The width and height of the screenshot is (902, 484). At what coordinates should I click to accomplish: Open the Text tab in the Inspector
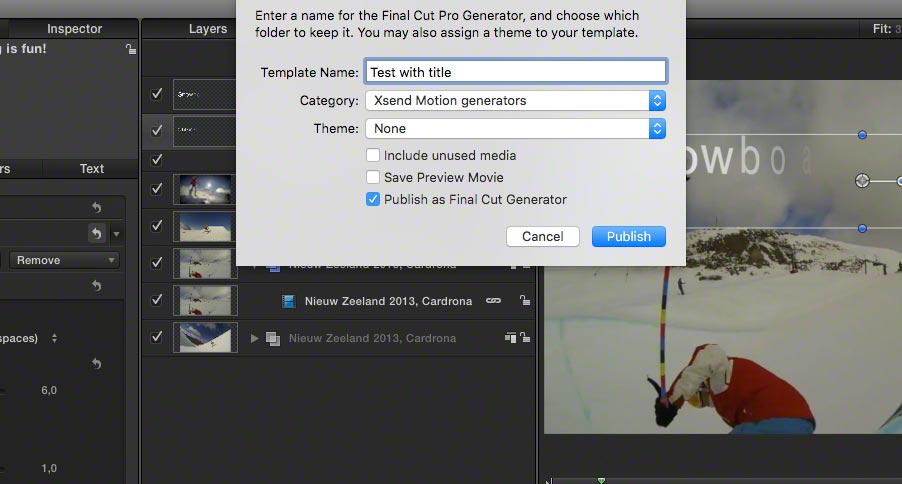pyautogui.click(x=91, y=169)
